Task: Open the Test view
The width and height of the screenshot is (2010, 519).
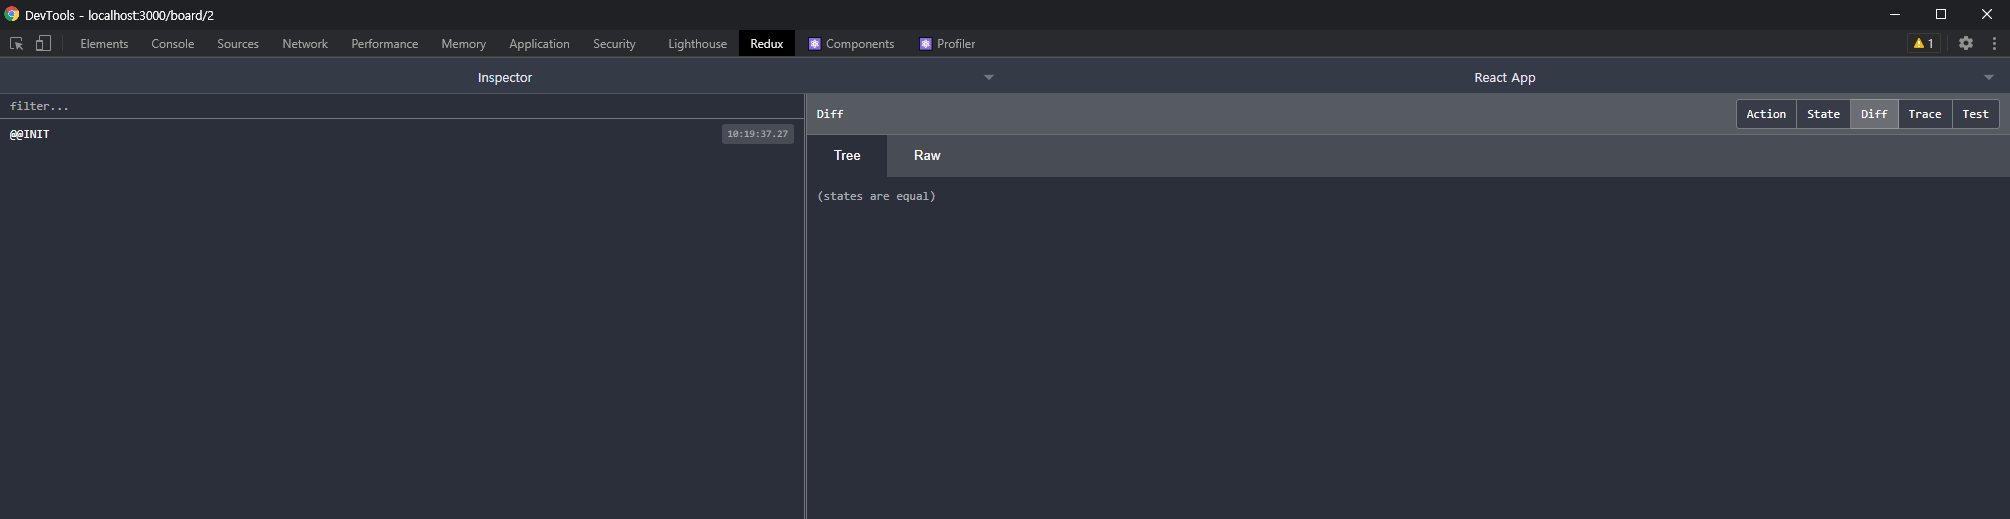Action: click(1976, 114)
